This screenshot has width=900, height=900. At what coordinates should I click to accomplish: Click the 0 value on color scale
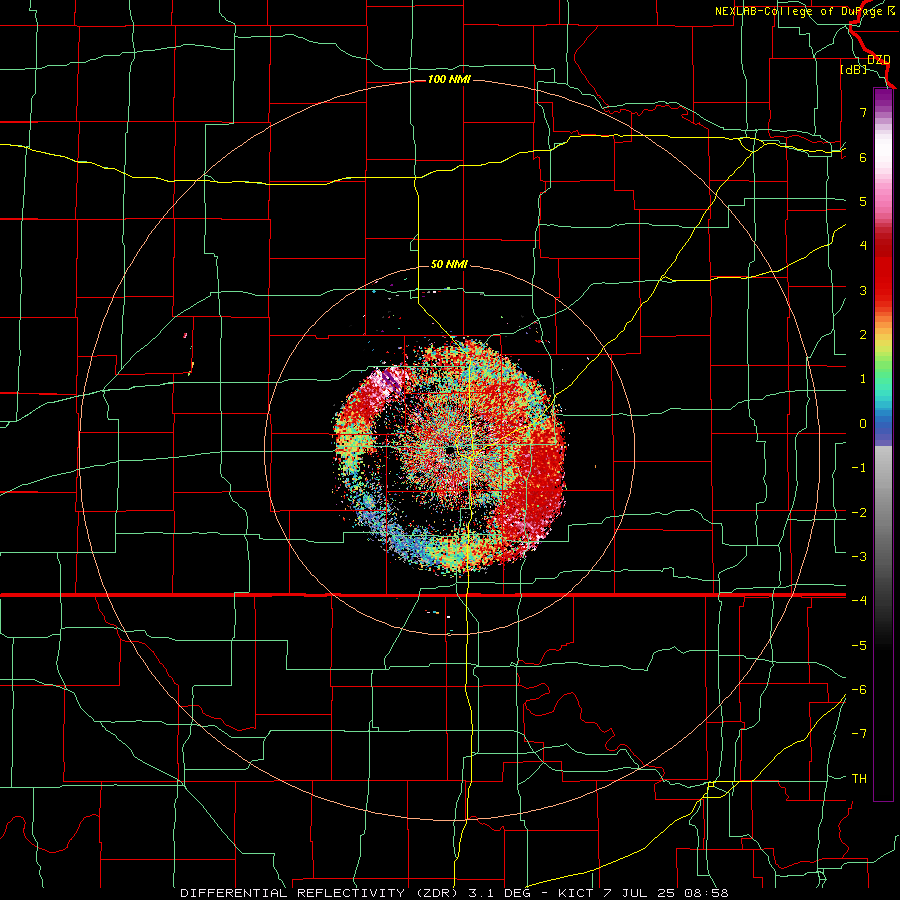click(x=863, y=424)
